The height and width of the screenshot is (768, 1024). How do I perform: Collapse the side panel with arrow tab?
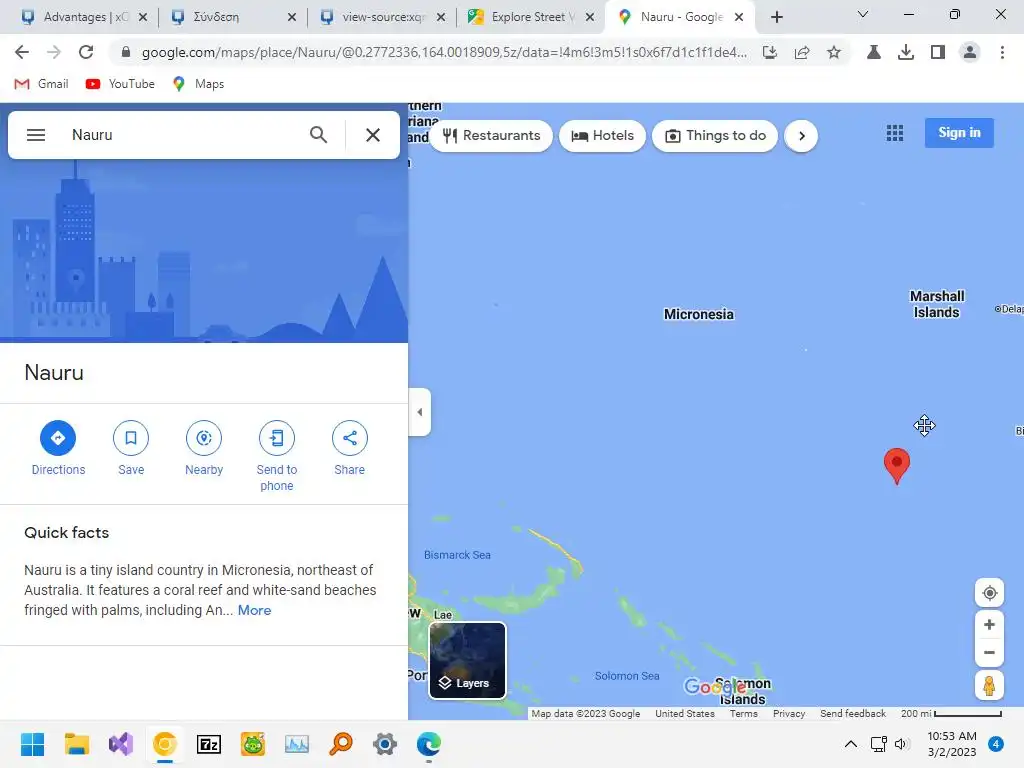click(420, 412)
